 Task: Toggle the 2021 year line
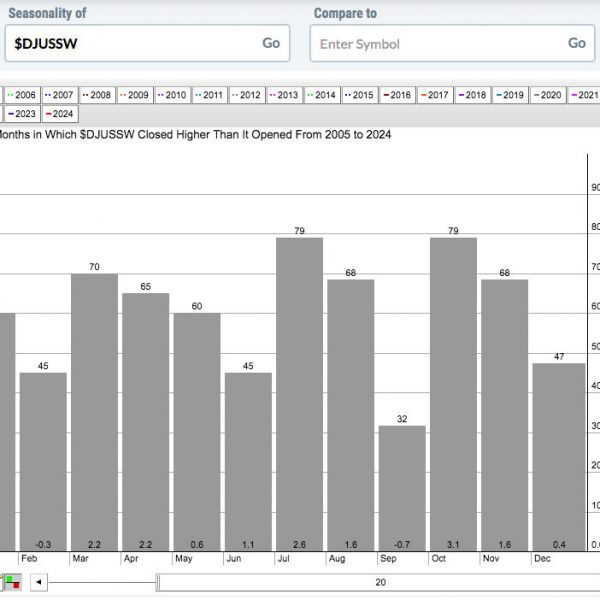coord(584,95)
